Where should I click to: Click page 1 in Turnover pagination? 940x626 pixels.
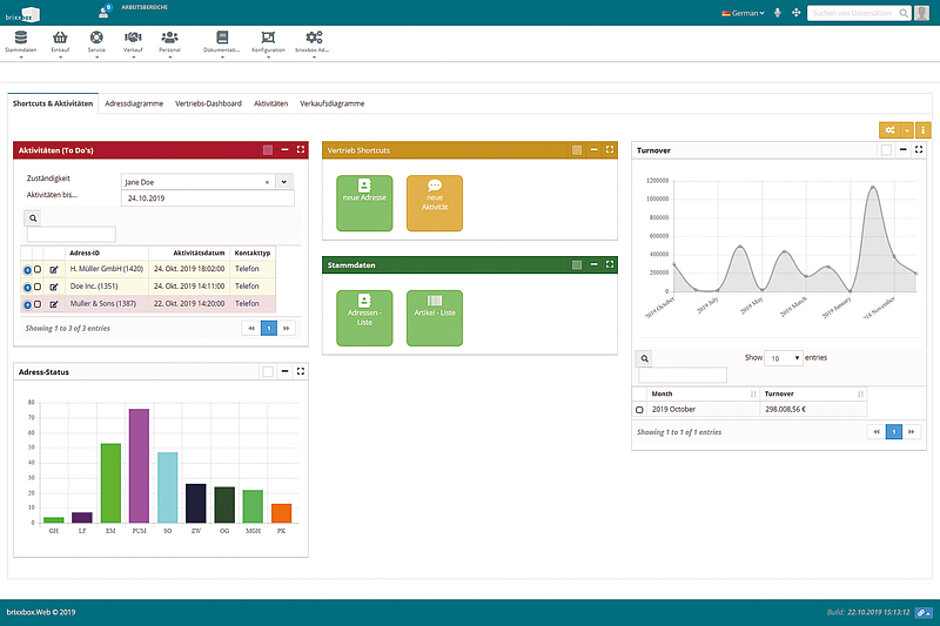click(x=895, y=432)
